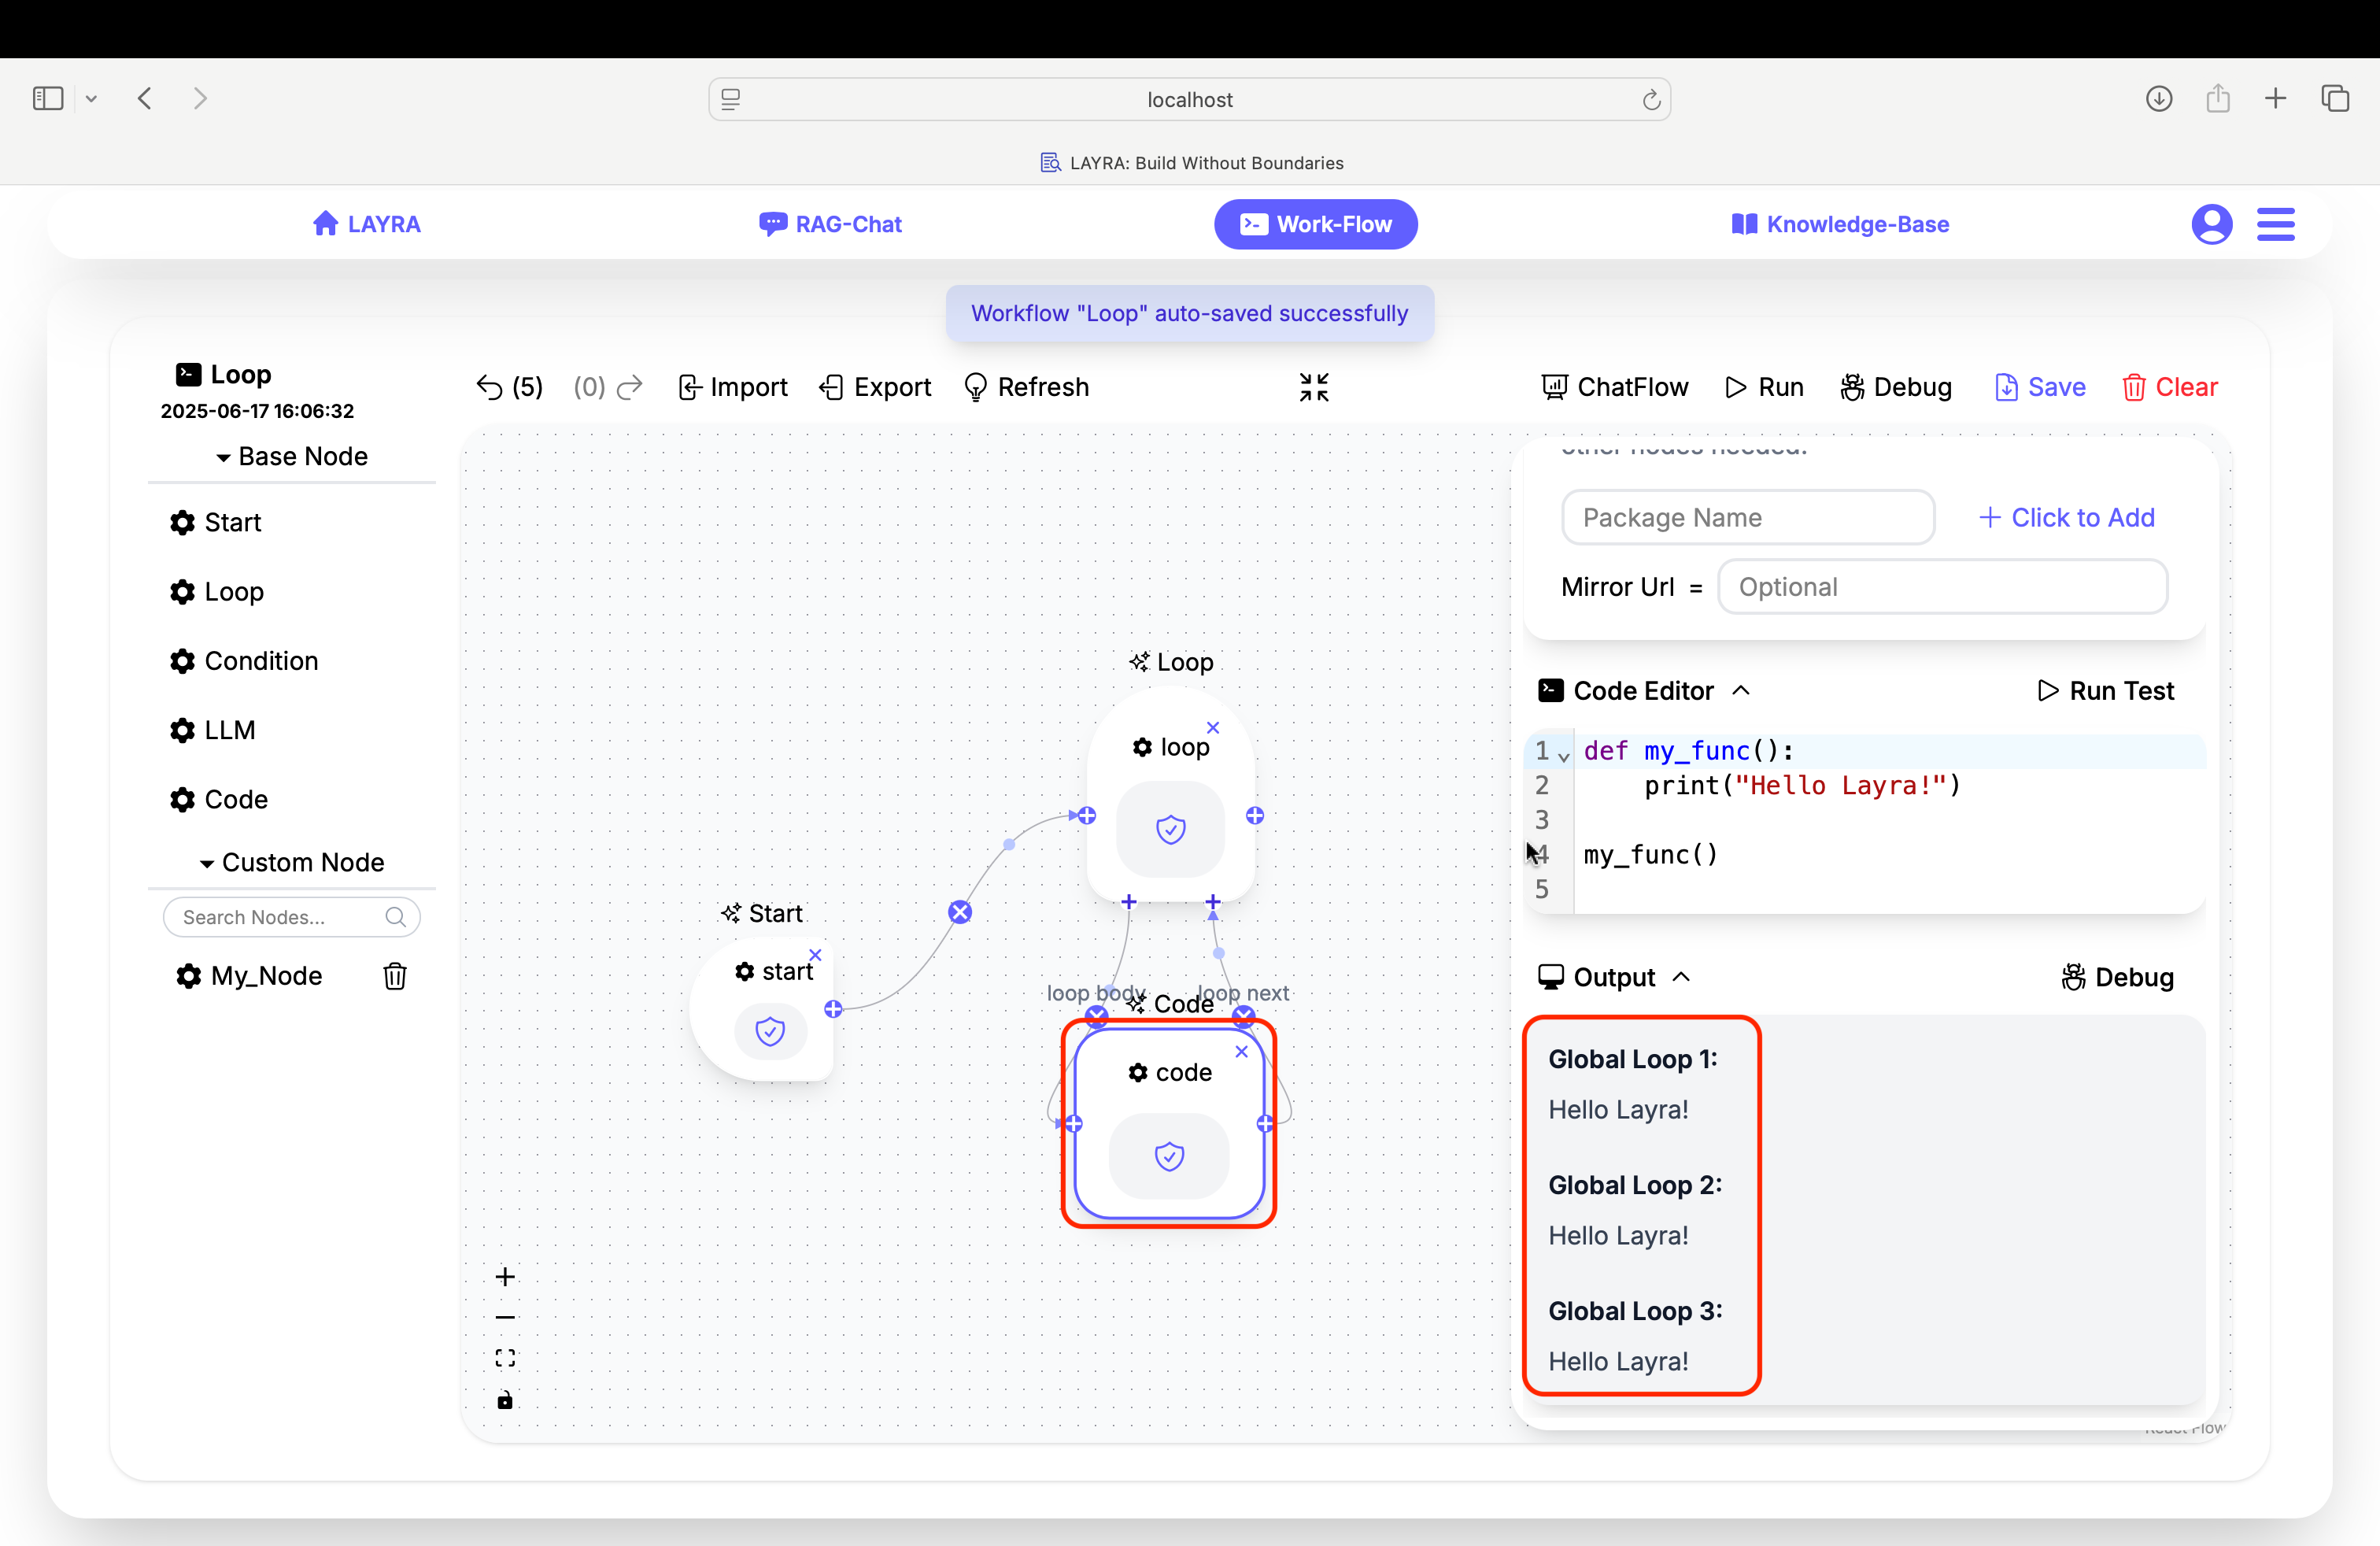Click the loop node left input handle

pos(1087,816)
